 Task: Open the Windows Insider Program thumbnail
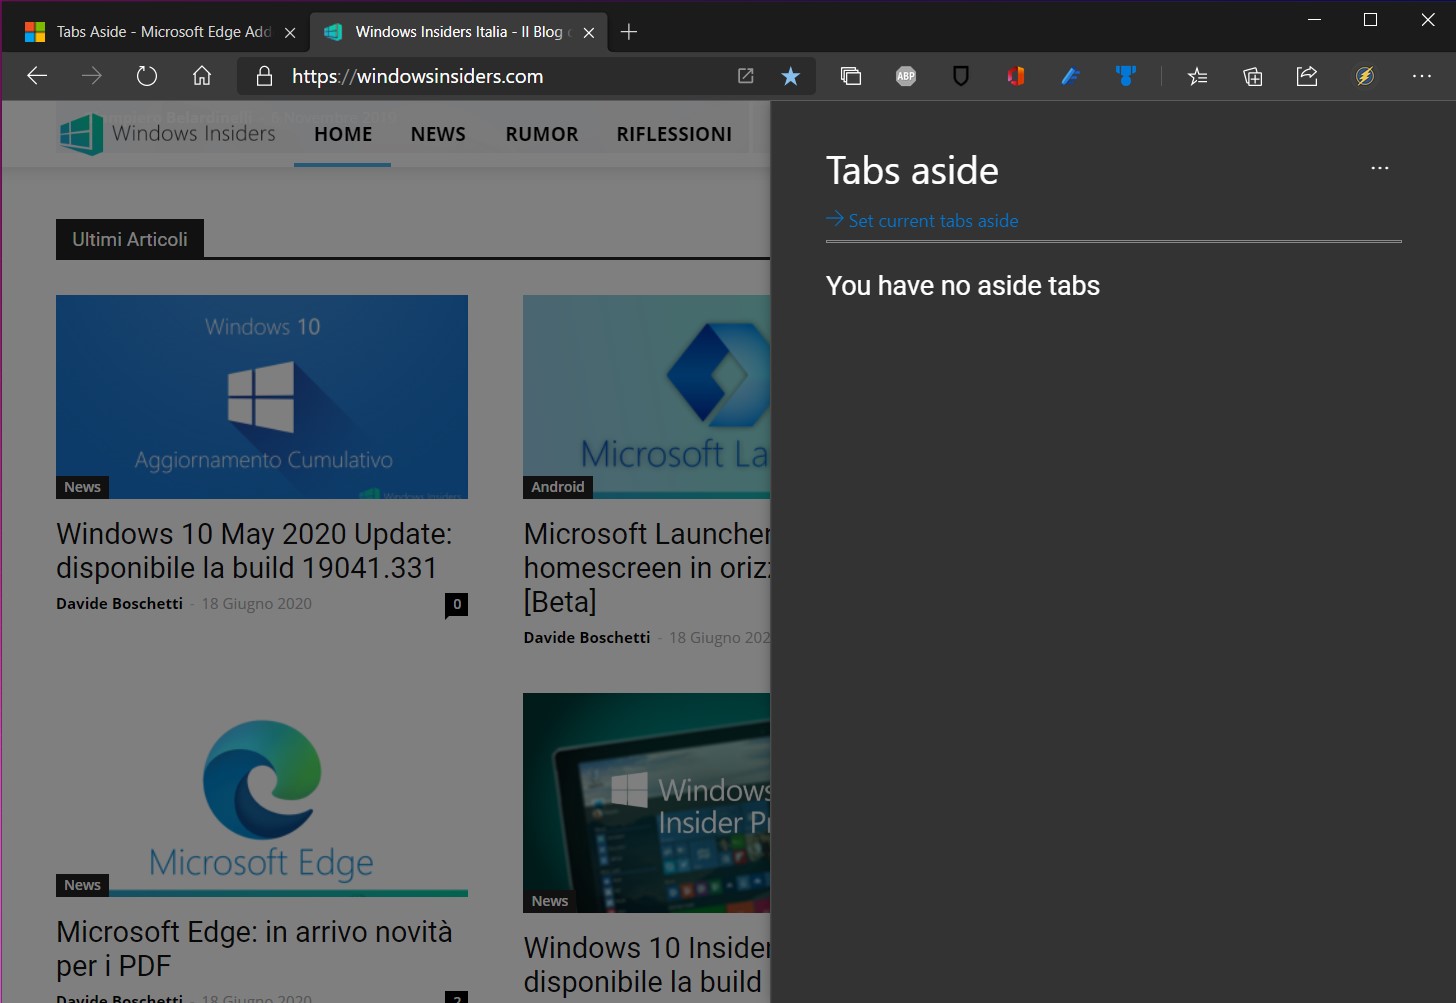tap(646, 803)
